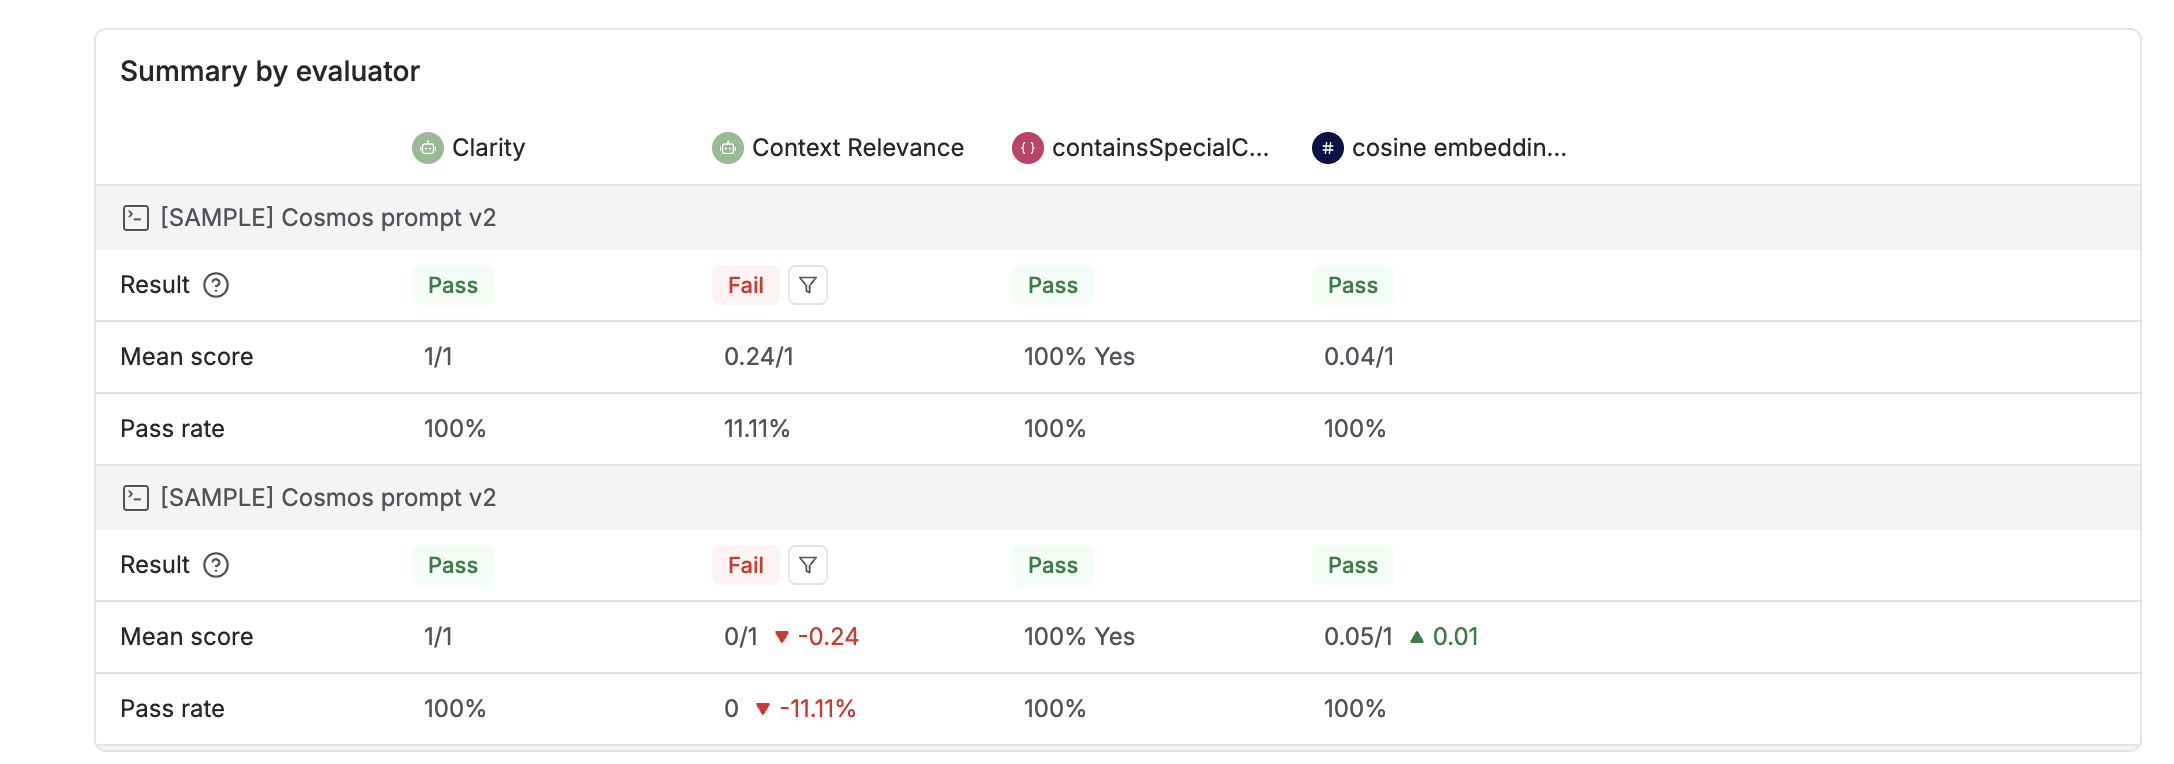Open the help tooltip next to the second Result label
The height and width of the screenshot is (764, 2174).
pos(216,566)
